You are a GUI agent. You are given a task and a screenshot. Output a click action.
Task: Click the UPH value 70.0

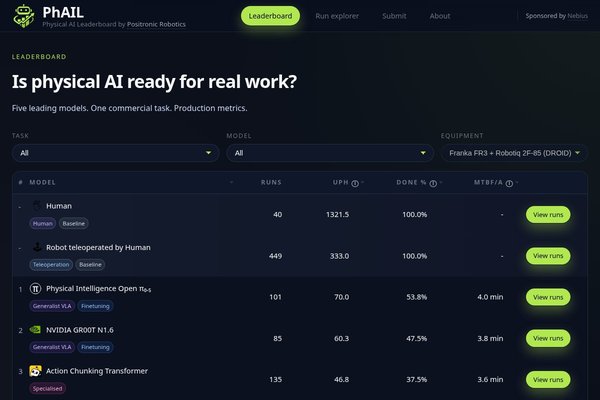click(341, 297)
